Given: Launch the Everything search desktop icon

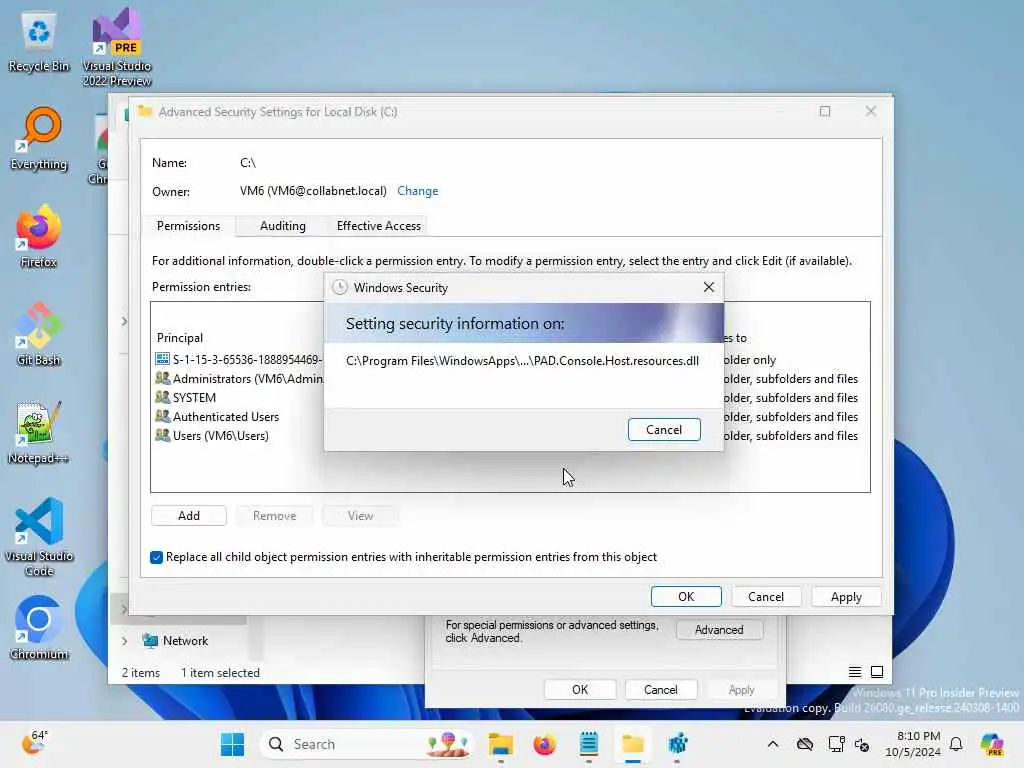Looking at the screenshot, I should 39,139.
